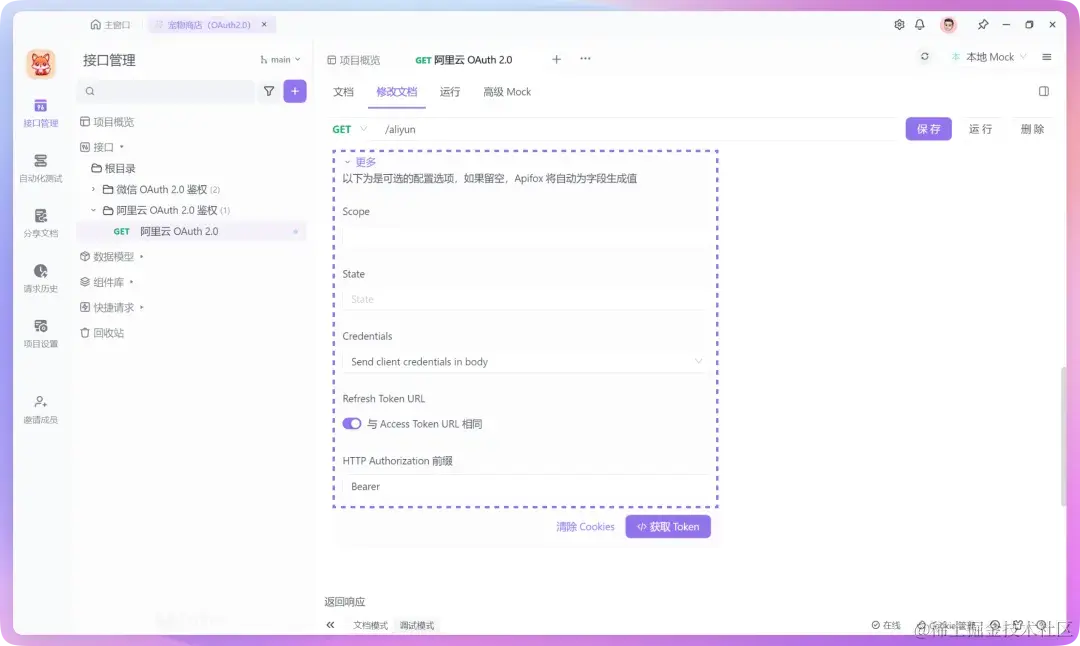The image size is (1080, 646).
Task: Open the 本地 Mock environment dropdown
Action: coord(989,57)
